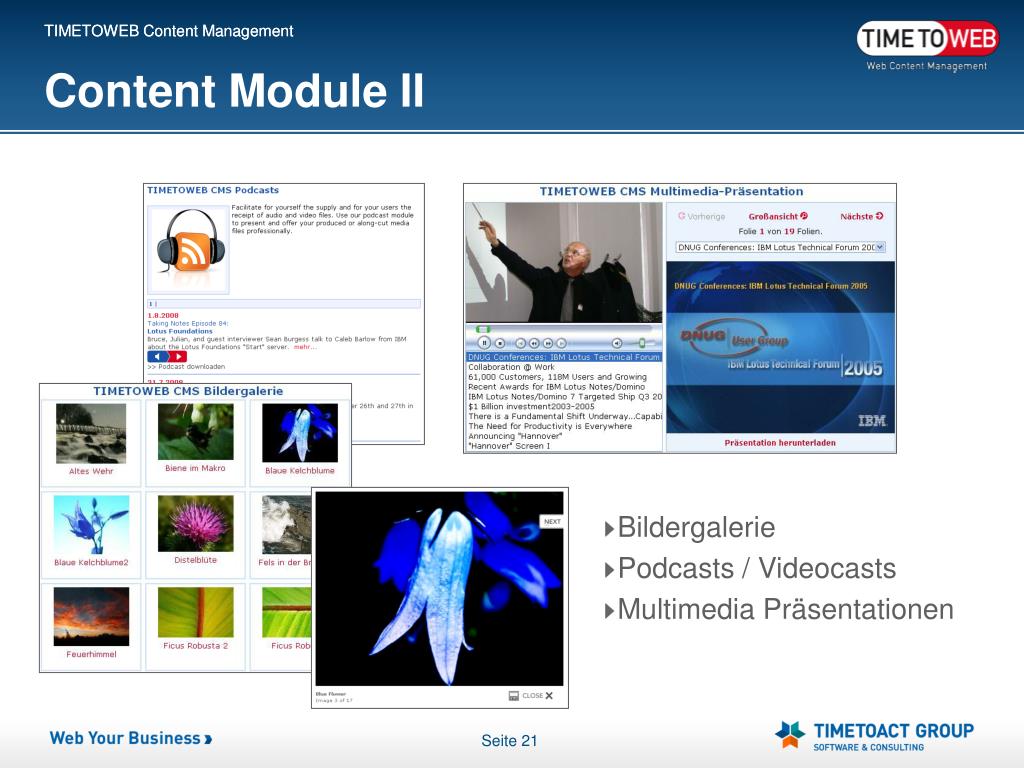1024x768 pixels.
Task: Click the 'Biene im Makro' caption
Action: [195, 468]
